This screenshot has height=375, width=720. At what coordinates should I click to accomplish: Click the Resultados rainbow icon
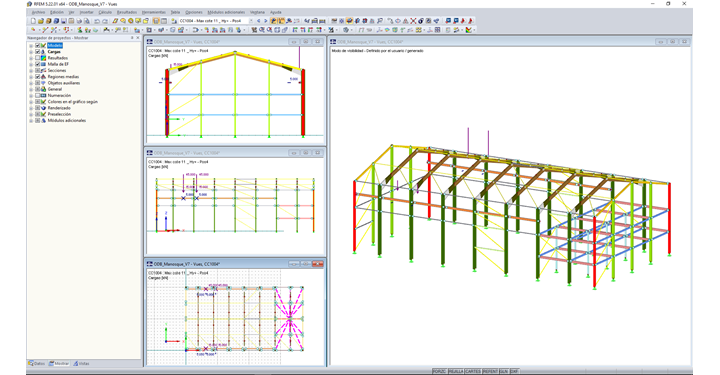pyautogui.click(x=43, y=58)
